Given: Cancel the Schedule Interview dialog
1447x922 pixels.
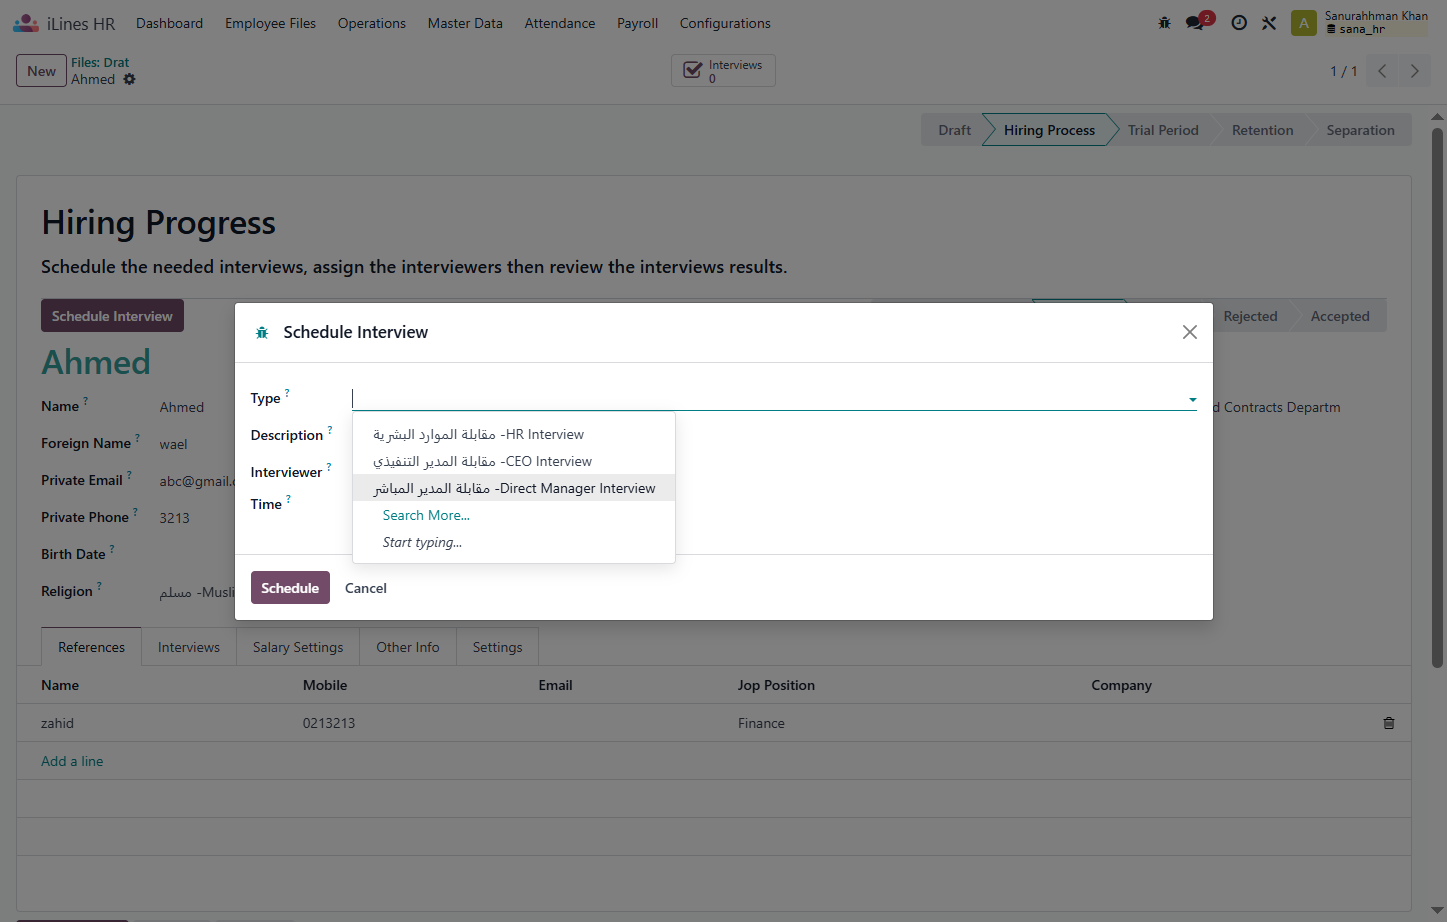Looking at the screenshot, I should pos(366,588).
